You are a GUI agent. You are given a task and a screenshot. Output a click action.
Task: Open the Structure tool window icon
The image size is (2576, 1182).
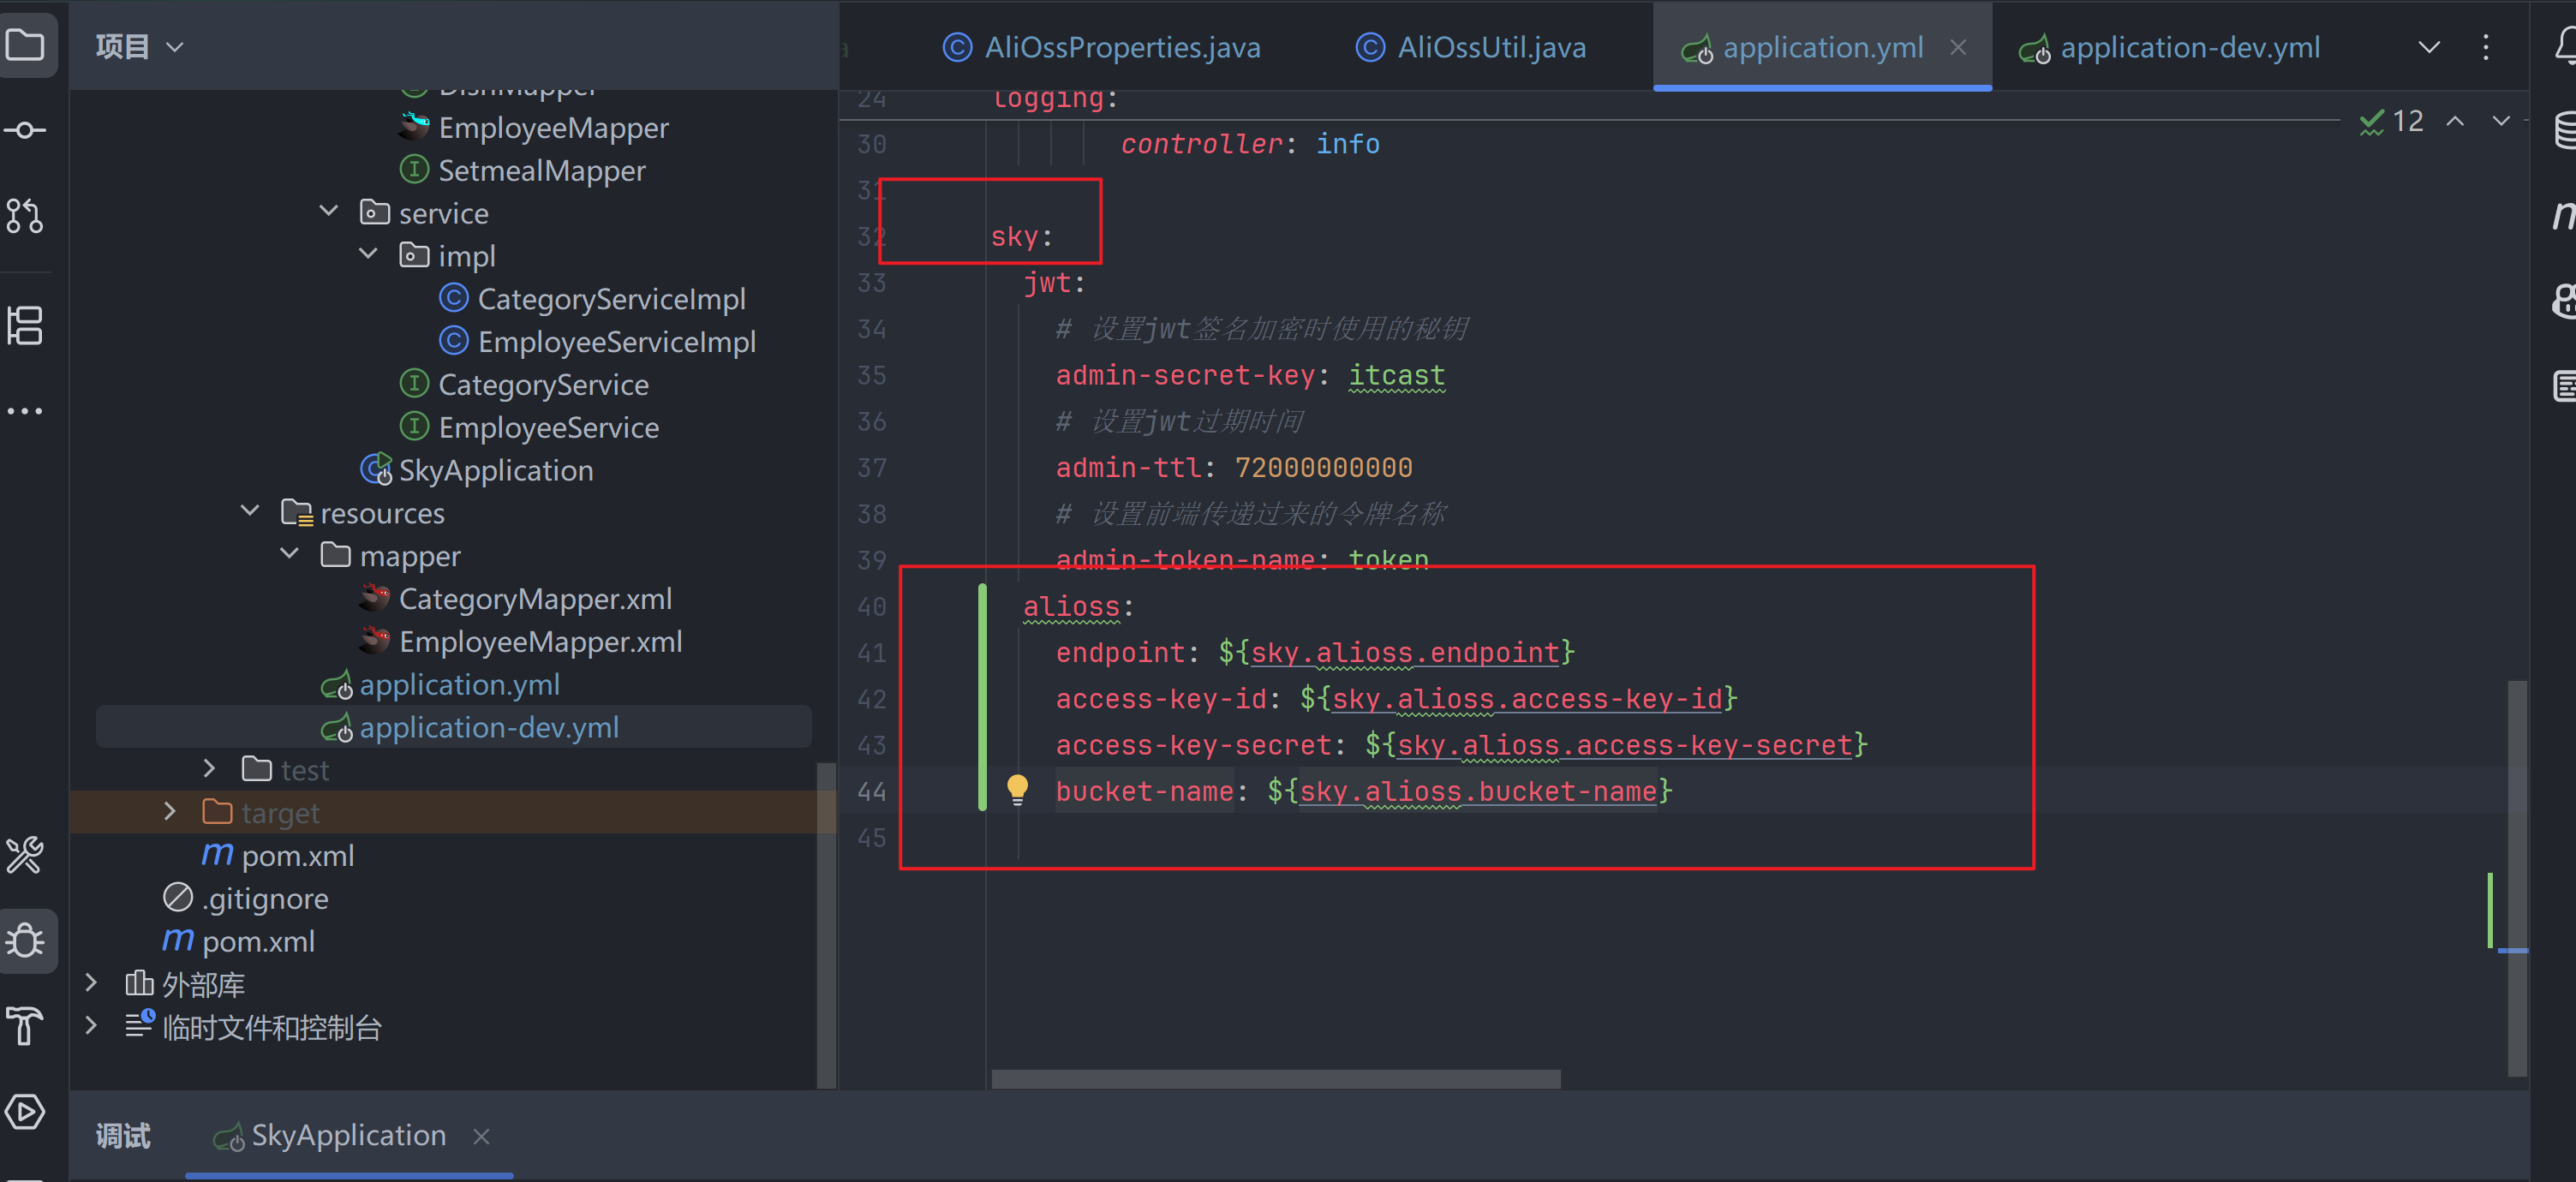pyautogui.click(x=25, y=326)
